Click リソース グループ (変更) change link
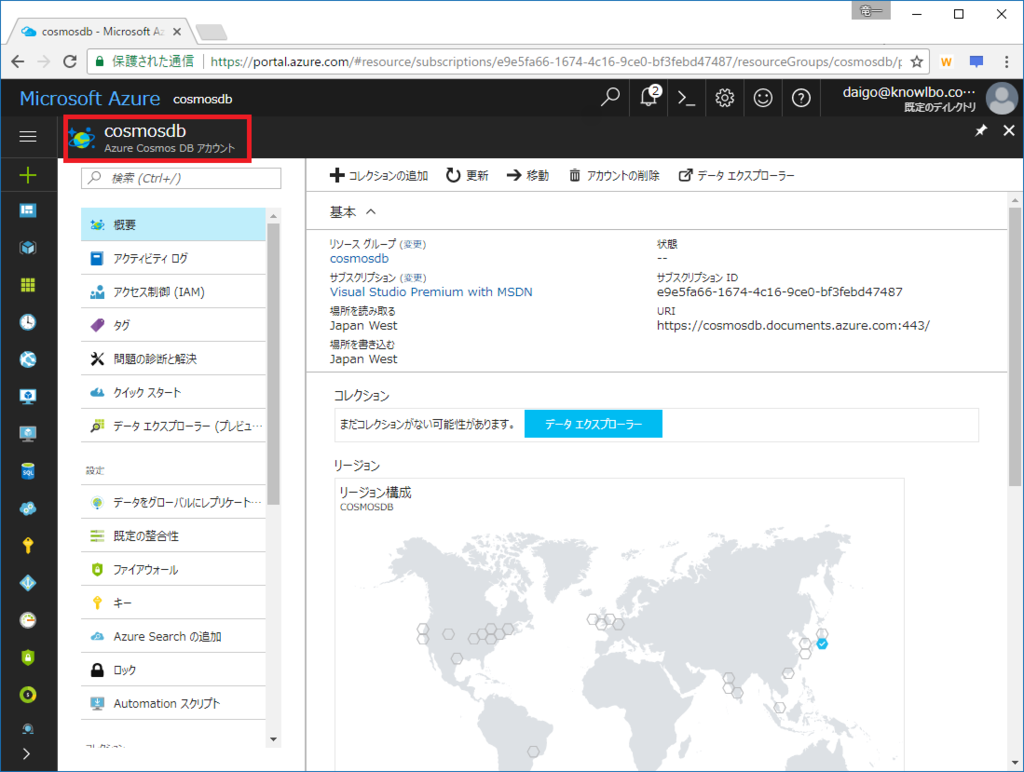1024x772 pixels. pos(413,244)
